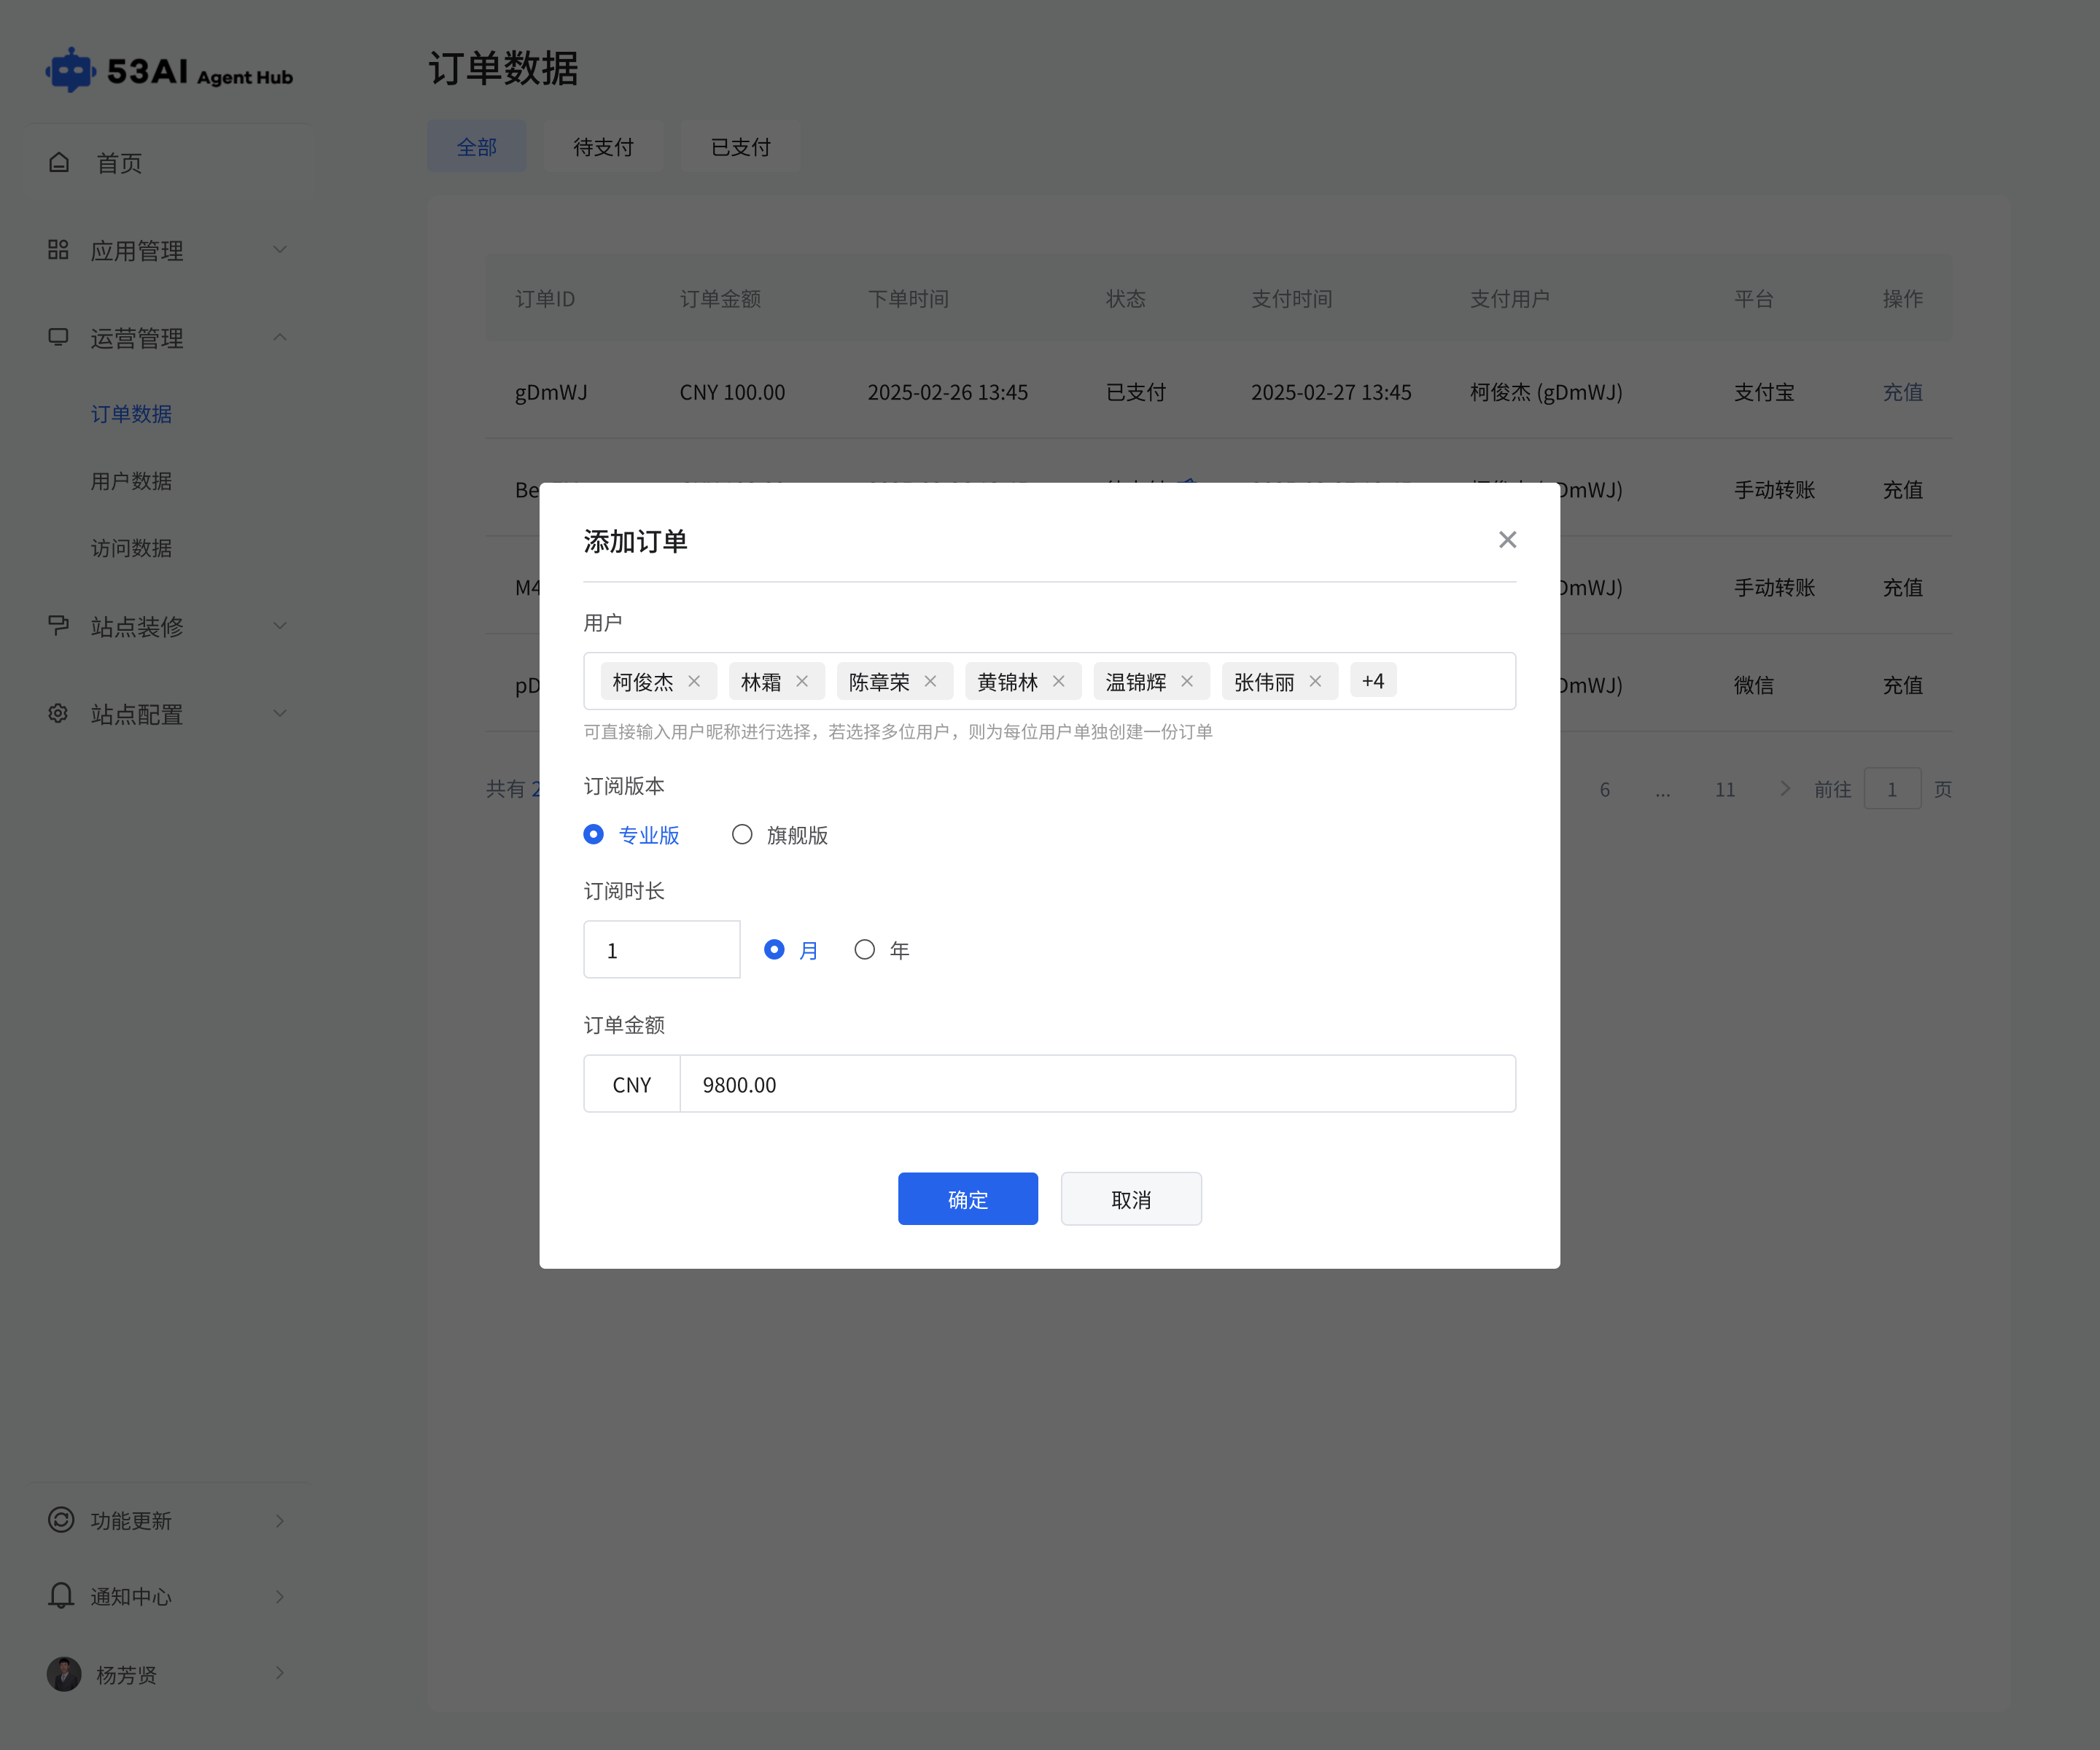This screenshot has width=2100, height=1750.
Task: Open 访问数据 sidebar item
Action: 131,548
